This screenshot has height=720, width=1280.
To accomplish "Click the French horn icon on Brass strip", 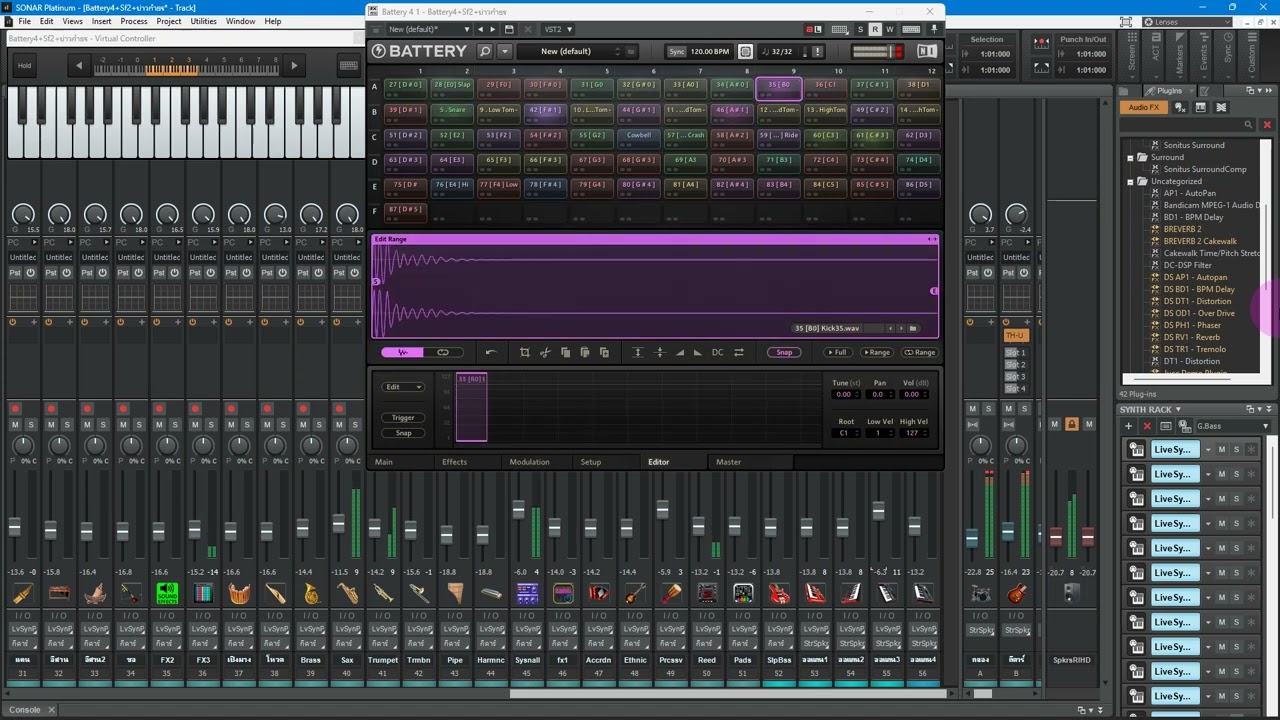I will 311,594.
